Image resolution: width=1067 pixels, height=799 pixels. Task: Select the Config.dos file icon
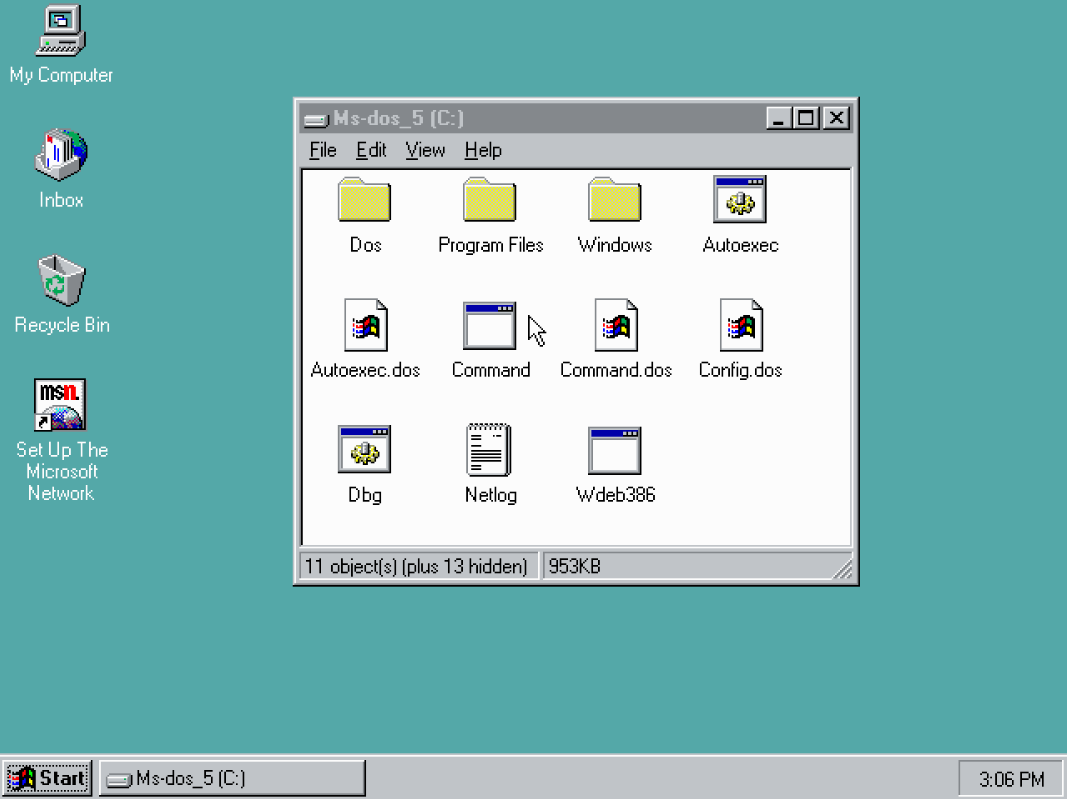[741, 325]
